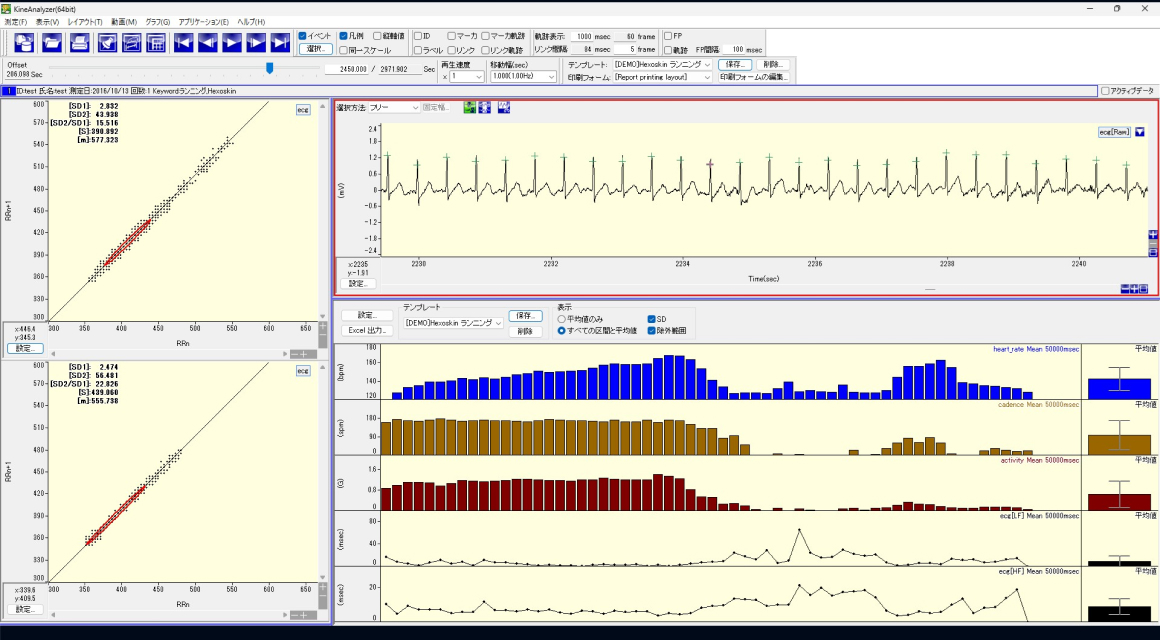Click the second blue icon in ECG toolbar
The image size is (1160, 640).
click(x=484, y=107)
